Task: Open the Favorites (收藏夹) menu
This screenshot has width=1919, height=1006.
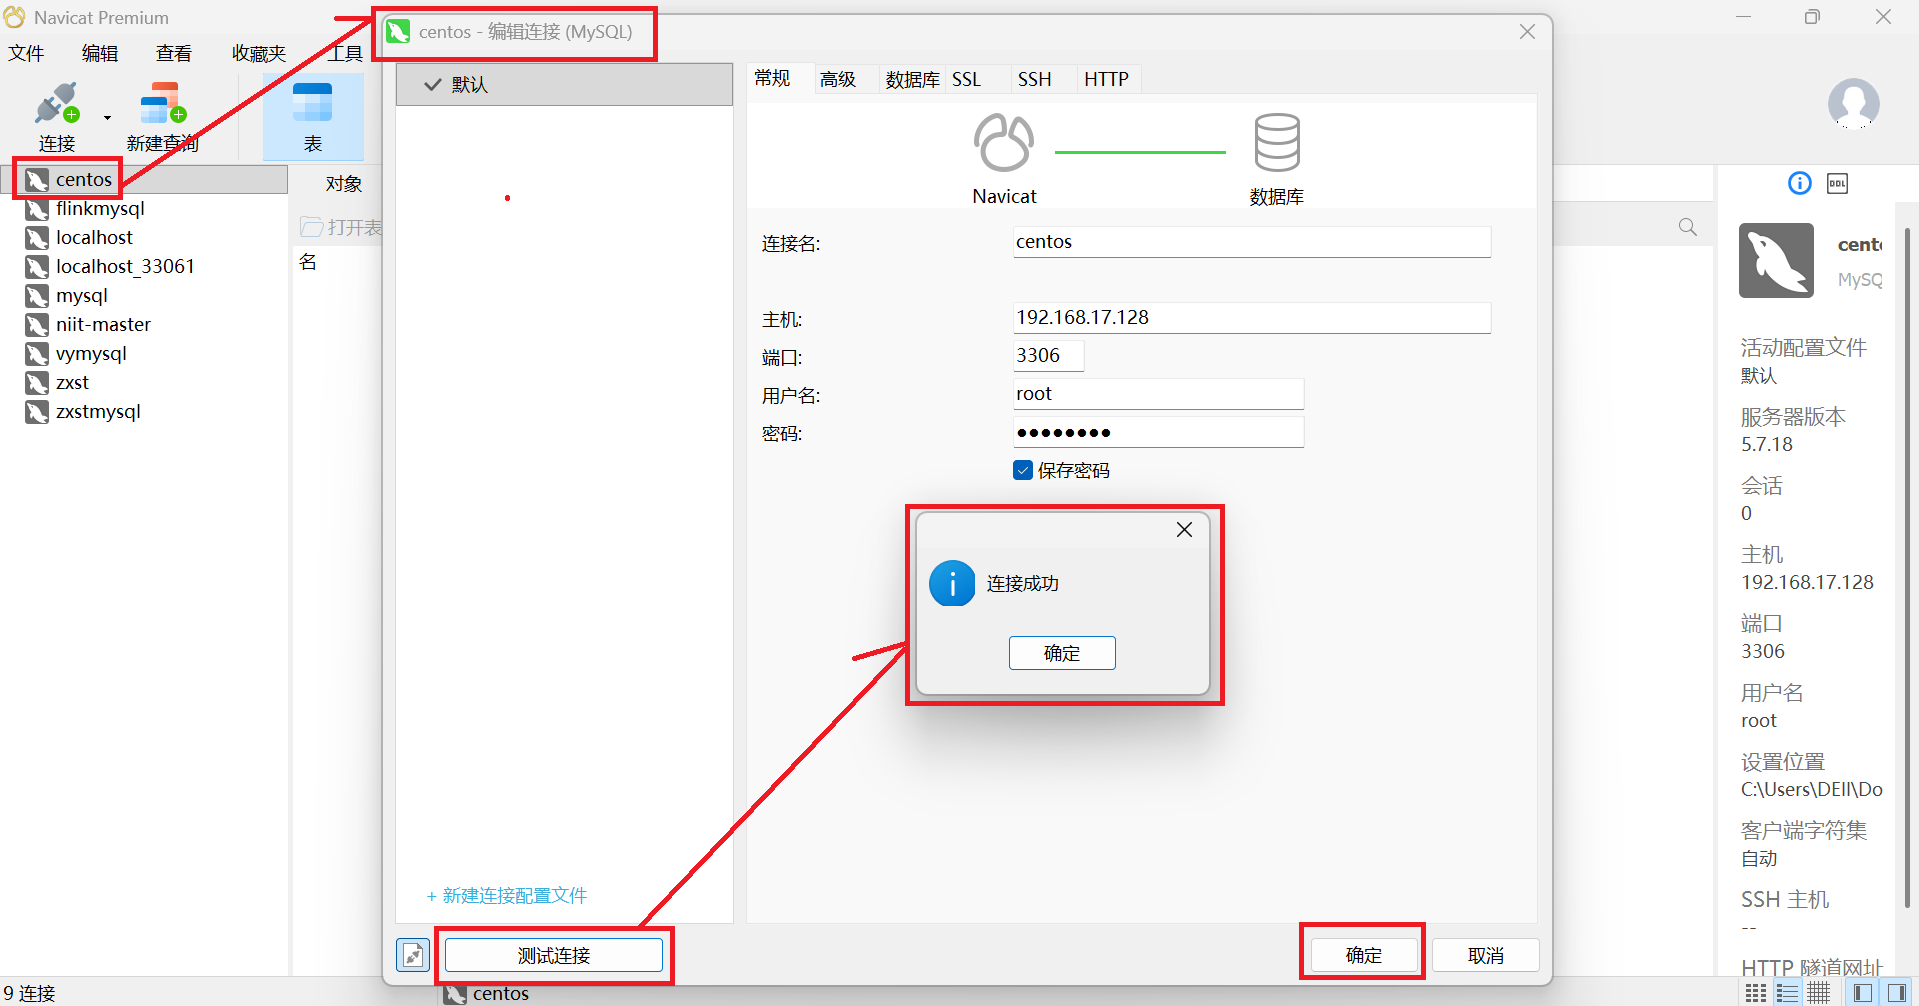Action: [259, 53]
